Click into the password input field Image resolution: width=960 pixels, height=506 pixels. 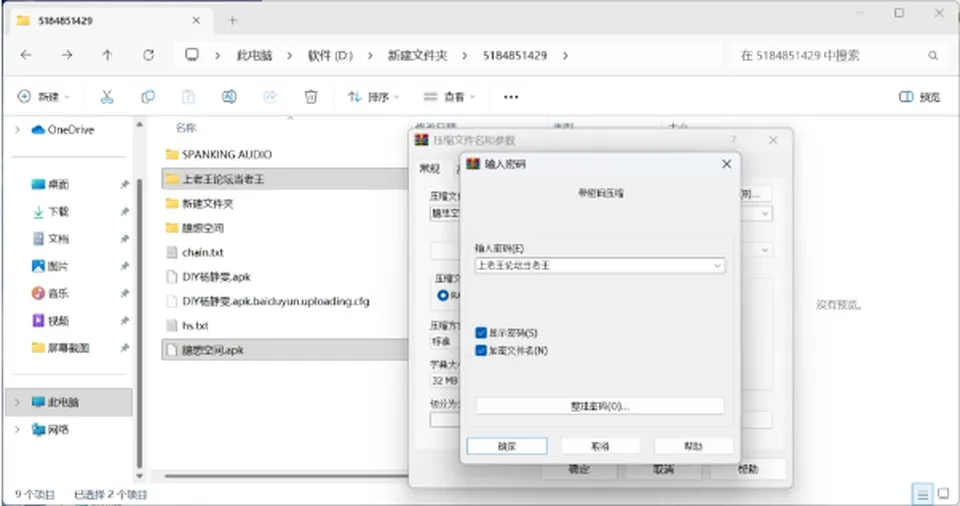point(593,265)
